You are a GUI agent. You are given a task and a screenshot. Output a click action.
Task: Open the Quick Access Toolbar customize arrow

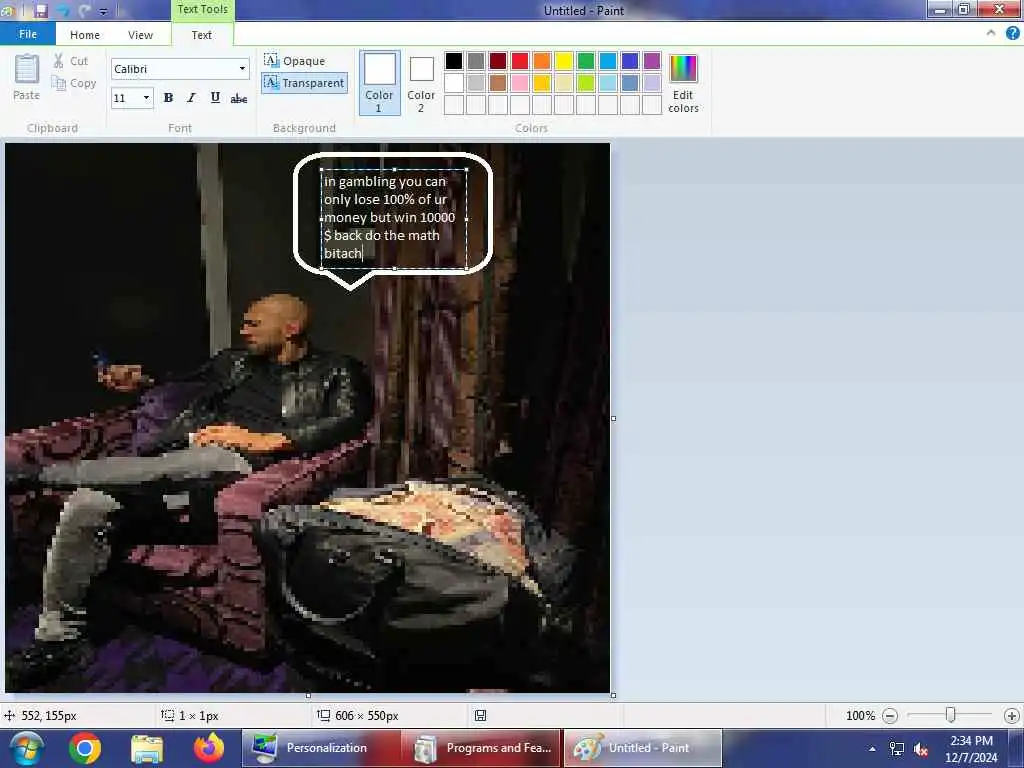pos(103,11)
